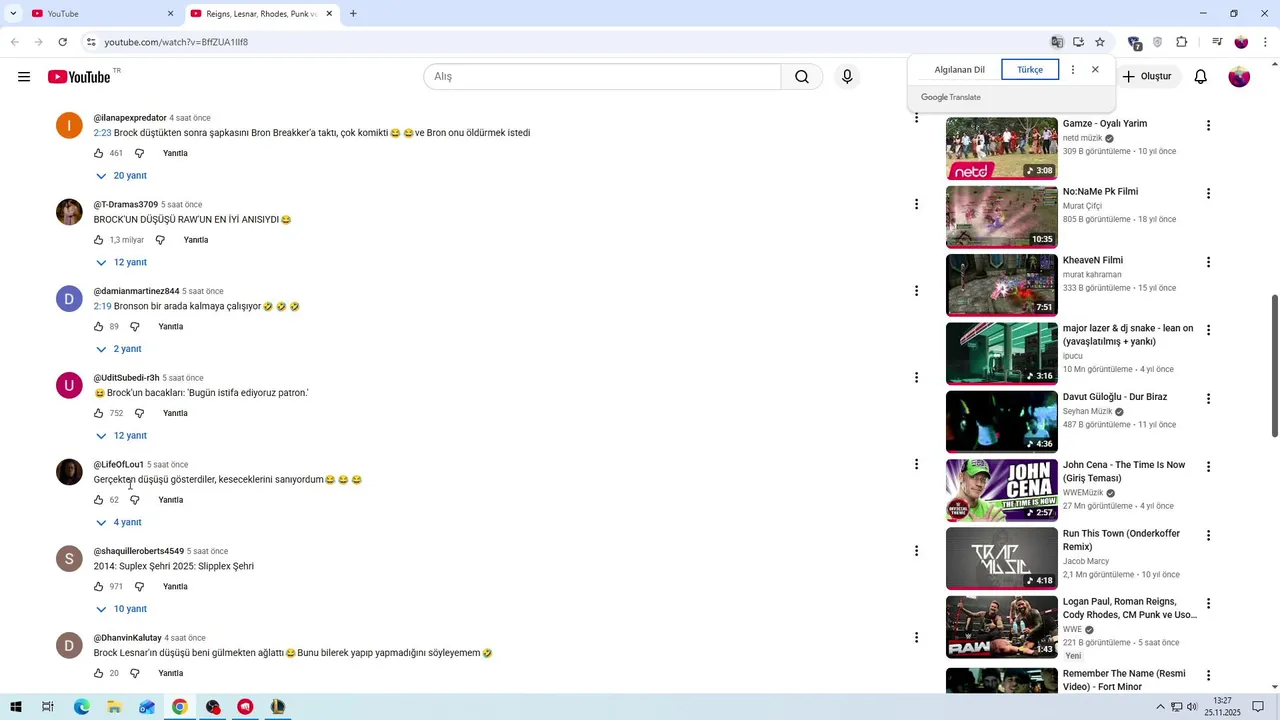Viewport: 1280px width, 720px height.
Task: Click the YouTube search field Alış
Action: (602, 77)
